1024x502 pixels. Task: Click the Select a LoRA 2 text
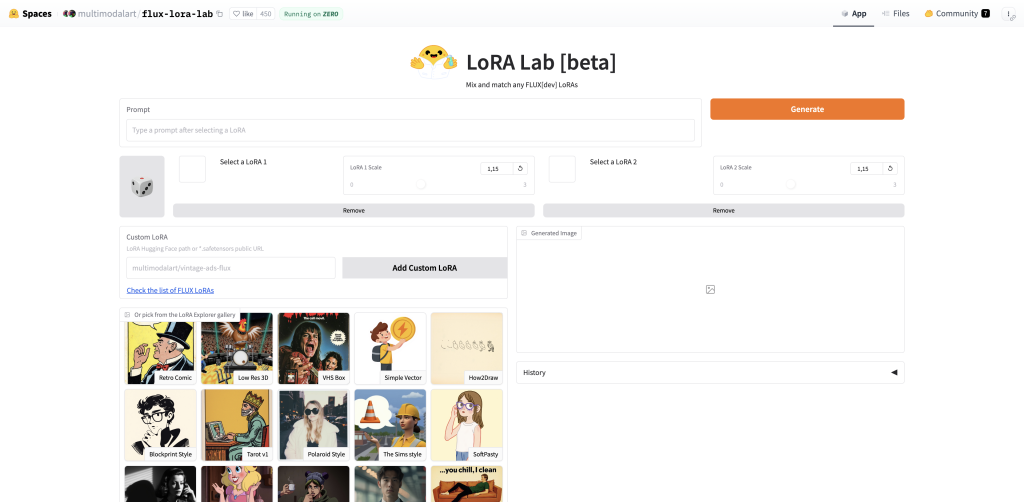[x=613, y=162]
